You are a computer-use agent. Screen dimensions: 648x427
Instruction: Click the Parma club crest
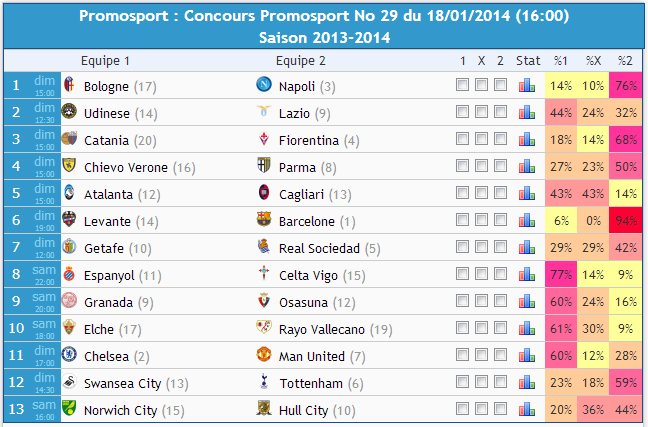tap(264, 165)
